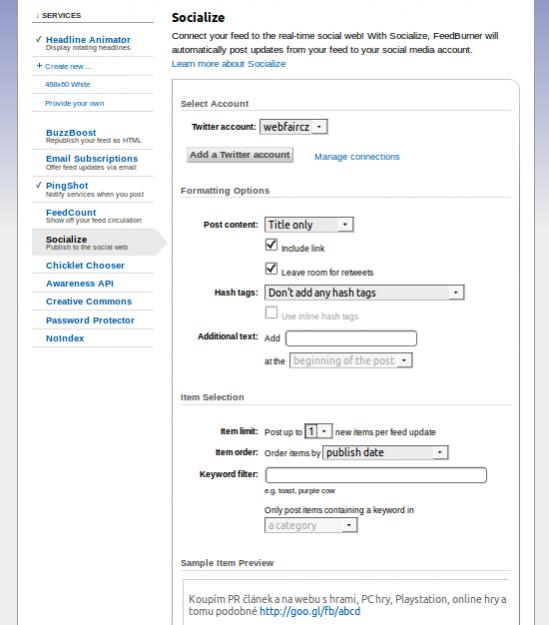Open the Headline Animator service
The image size is (549, 625).
88,40
